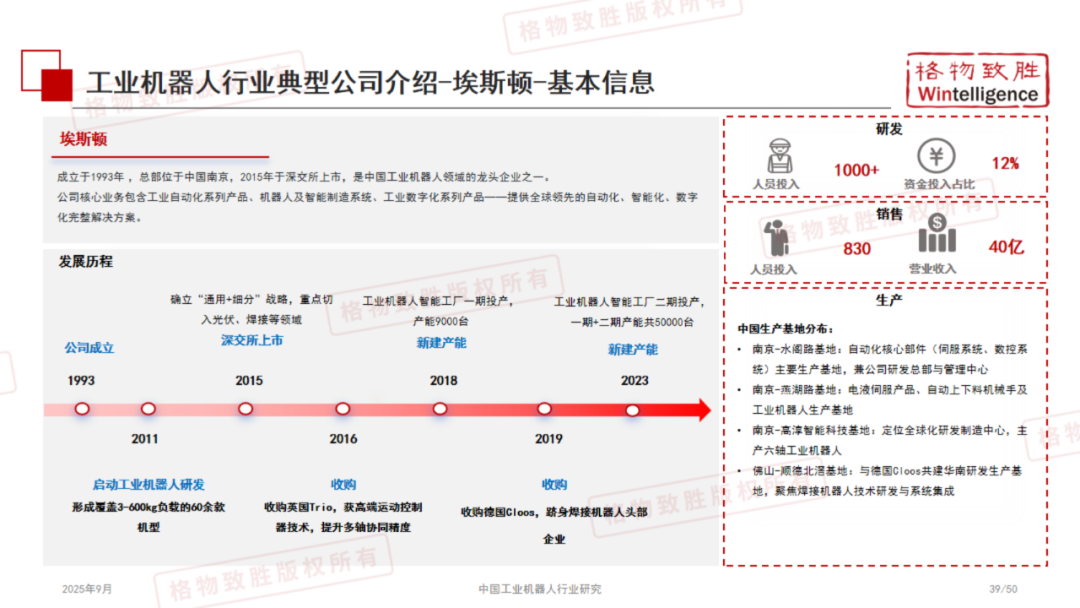Click the year 2011 text

pos(145,439)
